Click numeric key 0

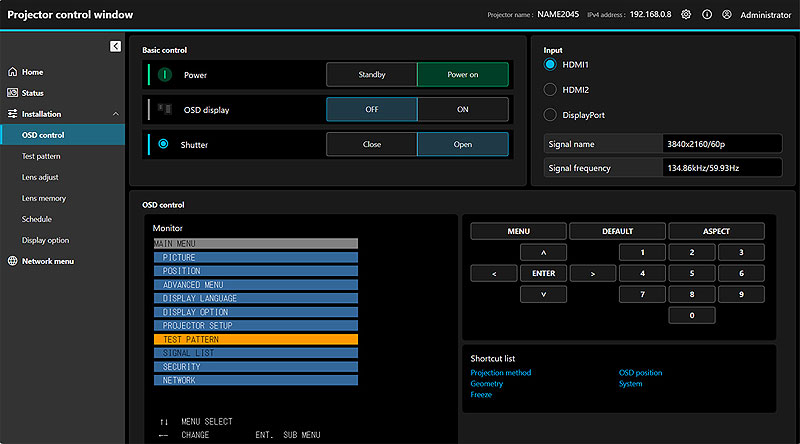tap(692, 315)
